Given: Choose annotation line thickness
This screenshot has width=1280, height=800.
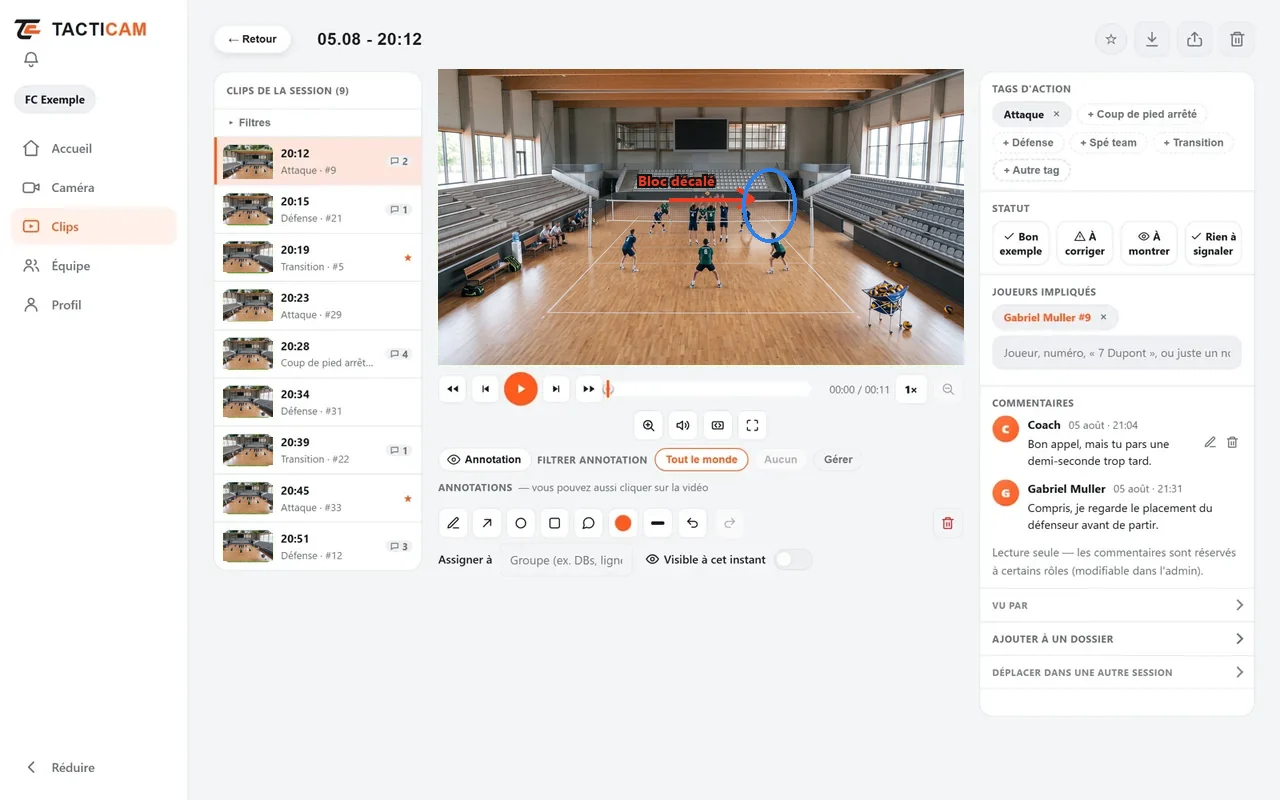Looking at the screenshot, I should tap(657, 523).
